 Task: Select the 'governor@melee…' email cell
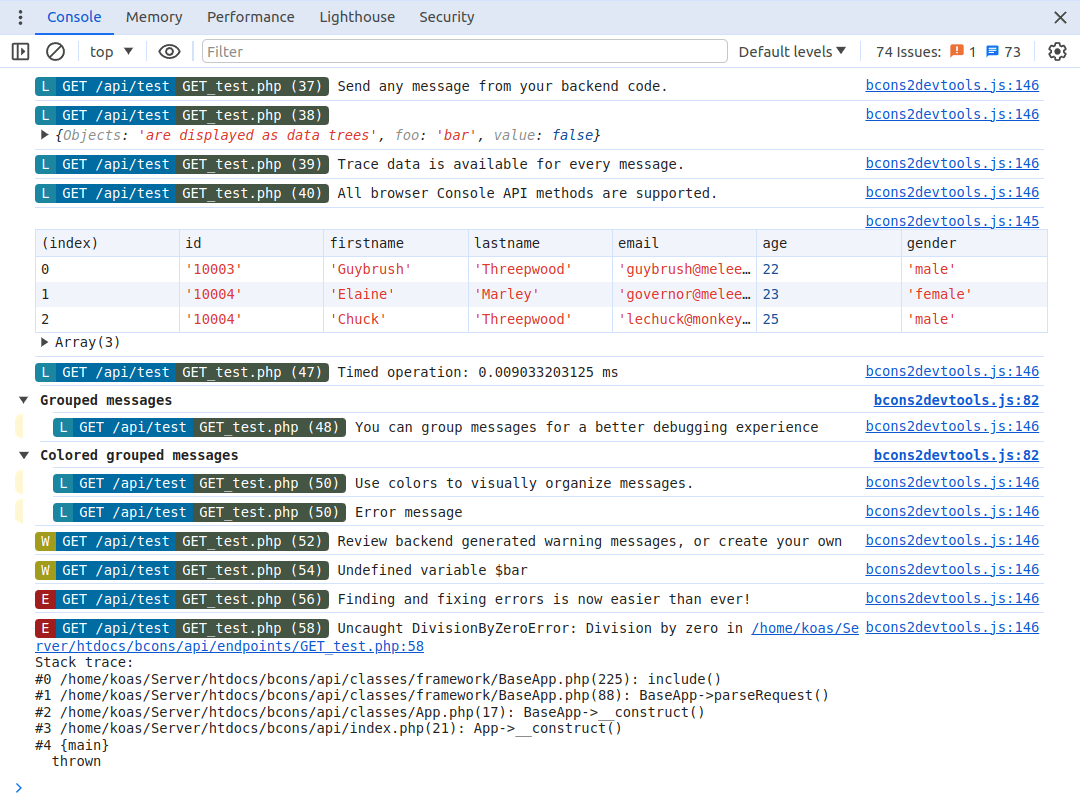point(684,294)
